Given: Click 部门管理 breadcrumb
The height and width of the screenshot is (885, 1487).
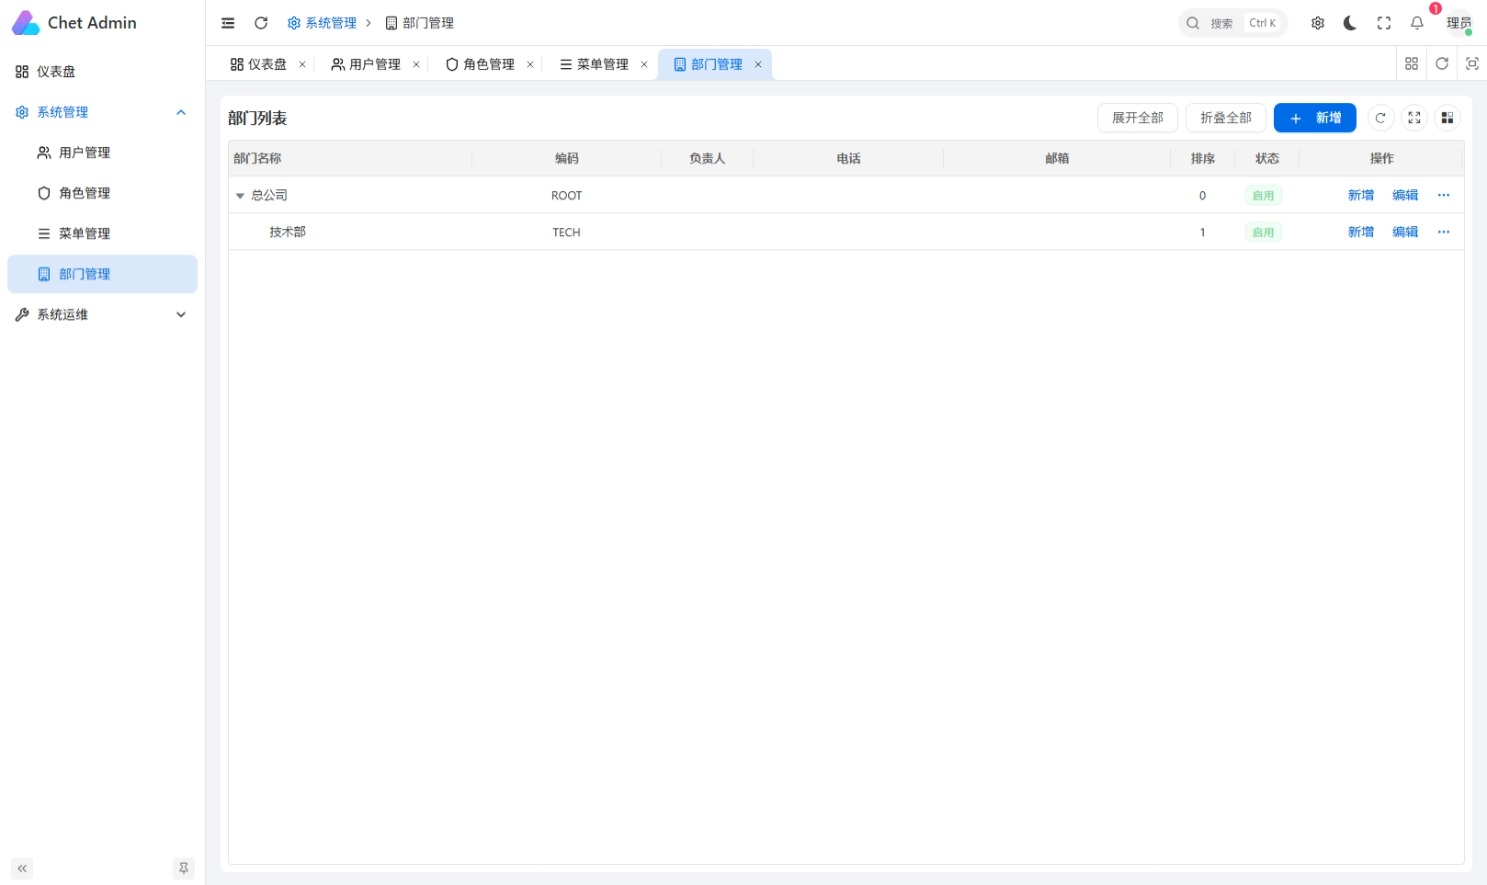Looking at the screenshot, I should pos(419,23).
